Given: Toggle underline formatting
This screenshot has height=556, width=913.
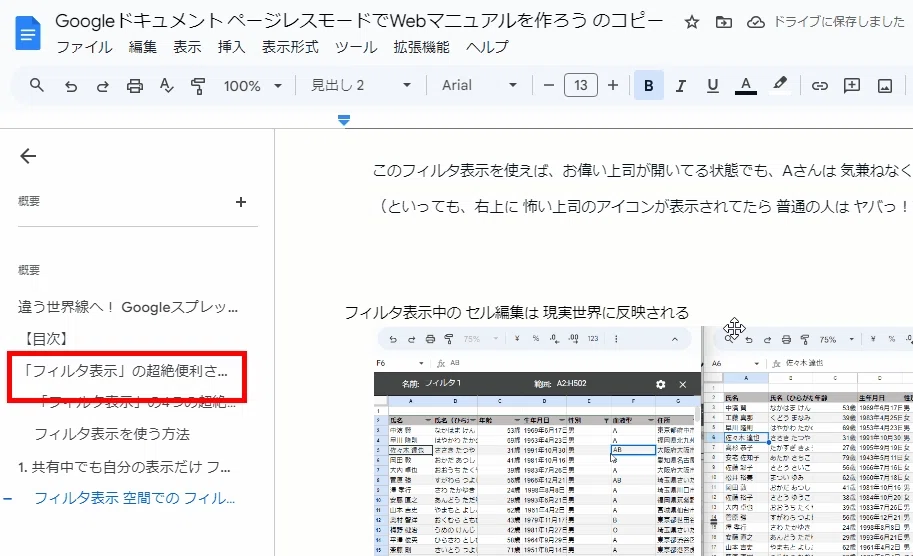Looking at the screenshot, I should (712, 86).
